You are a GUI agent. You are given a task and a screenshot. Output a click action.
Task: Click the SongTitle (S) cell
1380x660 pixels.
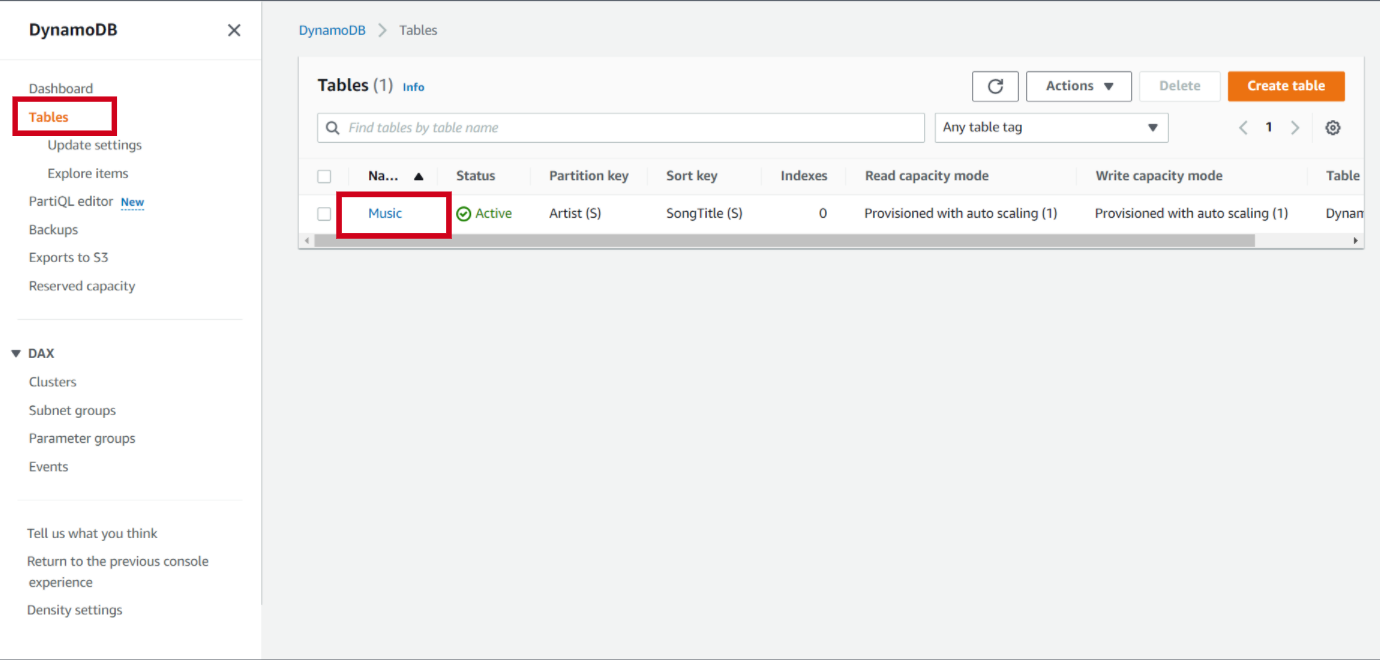pyautogui.click(x=704, y=214)
